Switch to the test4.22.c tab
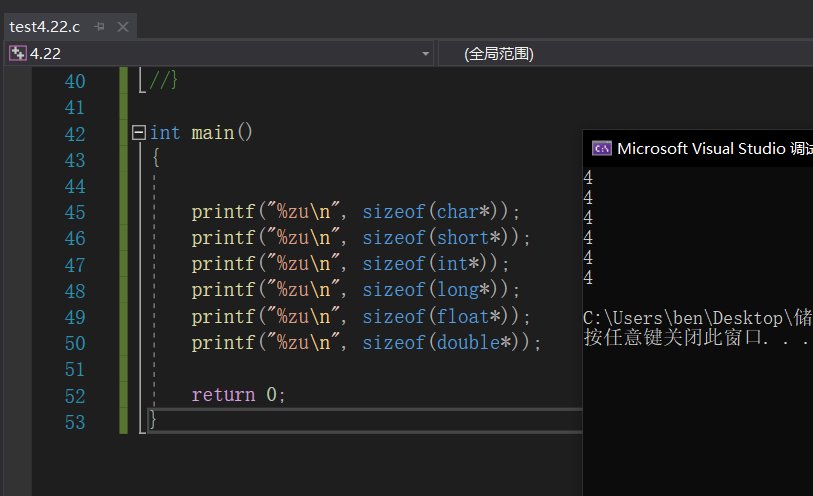Screen dimensions: 813x496 [x=44, y=27]
